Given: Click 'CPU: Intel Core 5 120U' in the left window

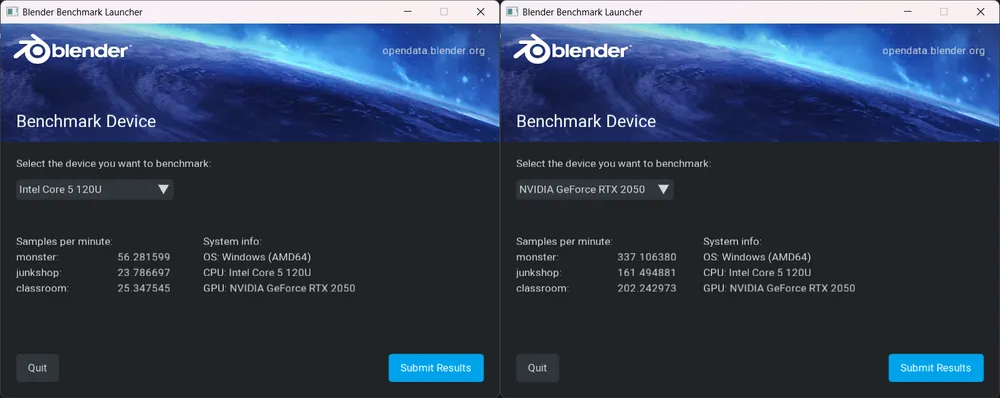Looking at the screenshot, I should point(257,272).
